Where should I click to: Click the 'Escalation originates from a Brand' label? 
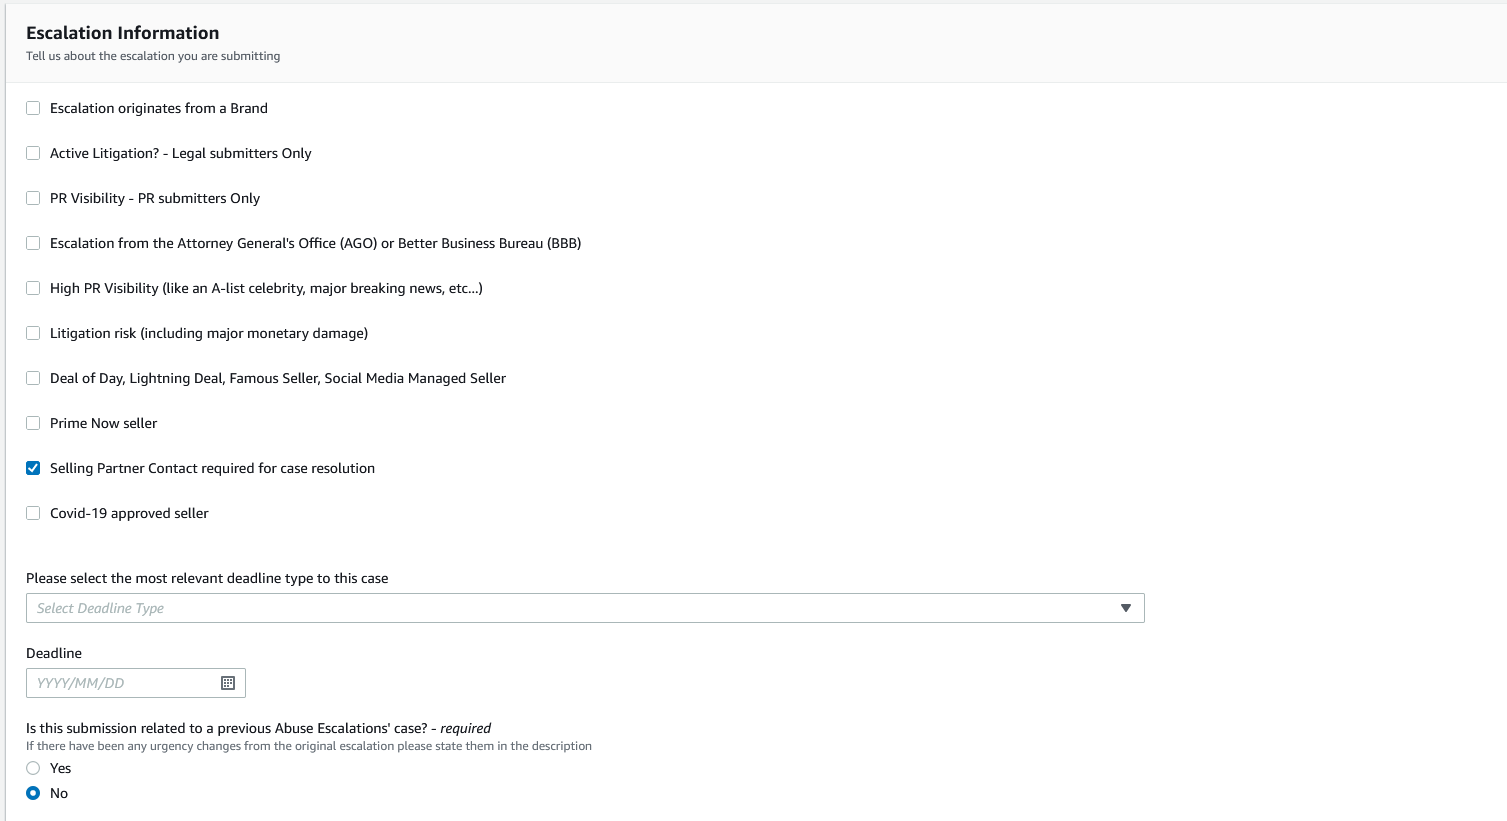point(158,108)
